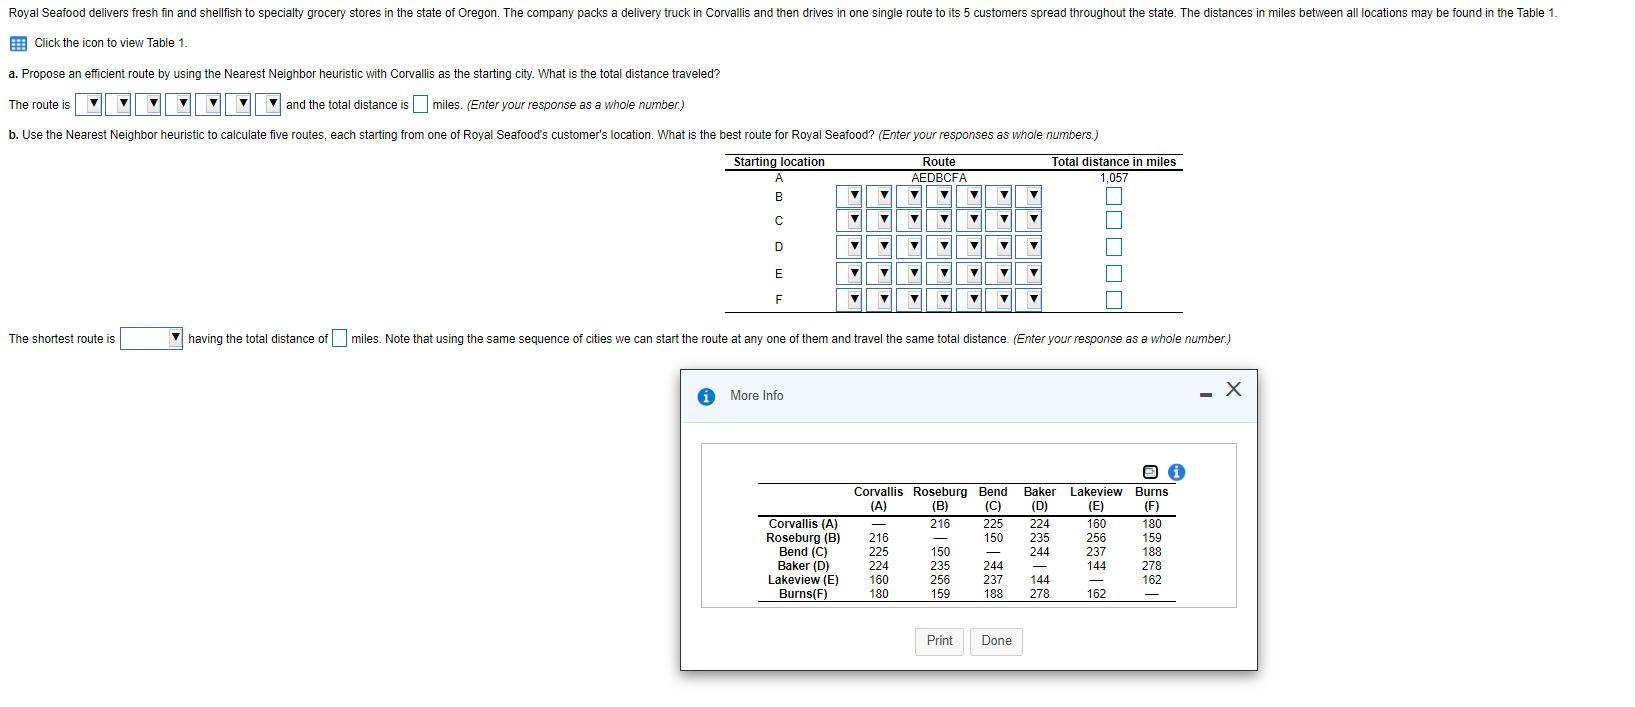Viewport: 1635px width, 707px height.
Task: Open last route dropdown in starting location F row
Action: point(1029,299)
